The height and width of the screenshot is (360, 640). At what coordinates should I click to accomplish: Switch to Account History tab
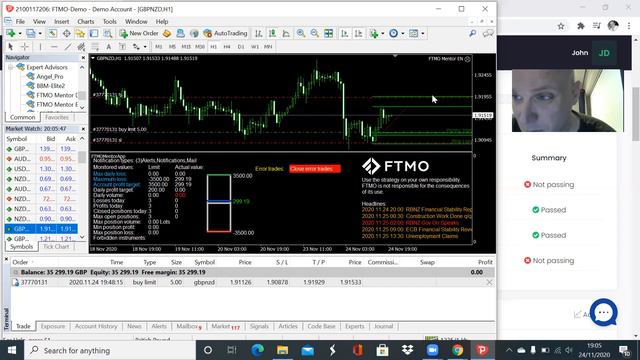point(96,327)
